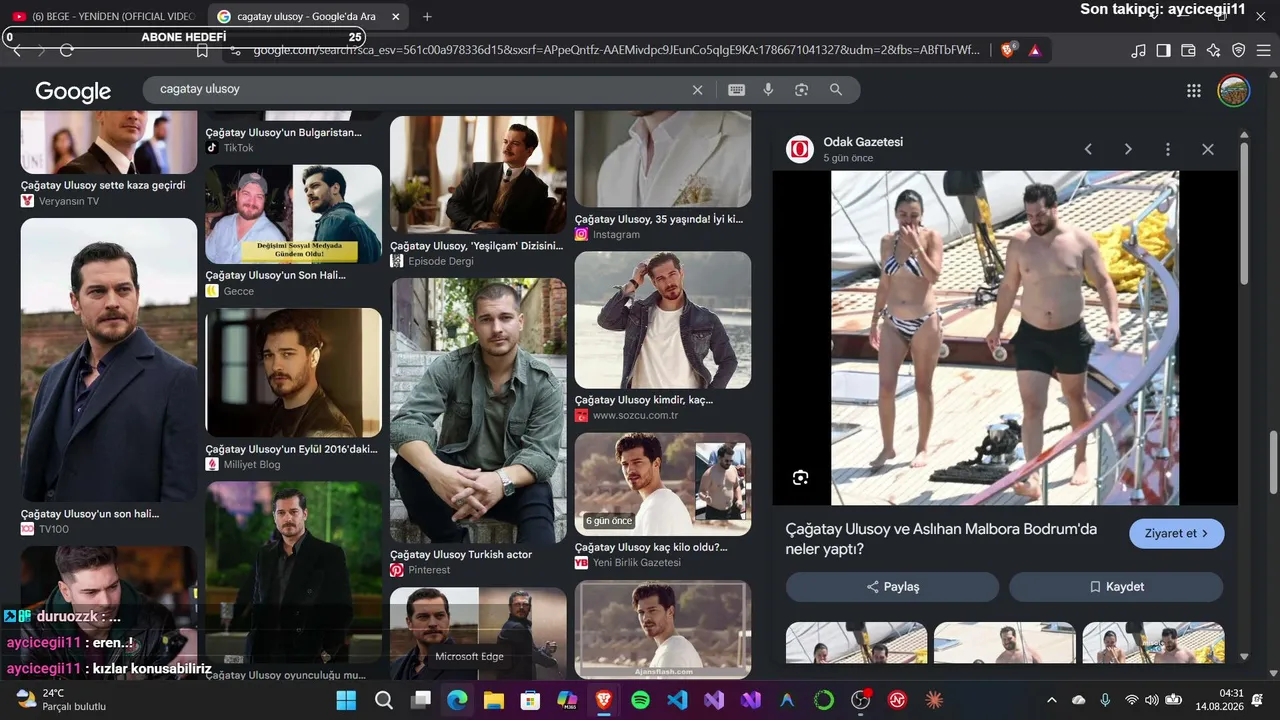
Task: Open the Google account avatar
Action: pyautogui.click(x=1233, y=91)
